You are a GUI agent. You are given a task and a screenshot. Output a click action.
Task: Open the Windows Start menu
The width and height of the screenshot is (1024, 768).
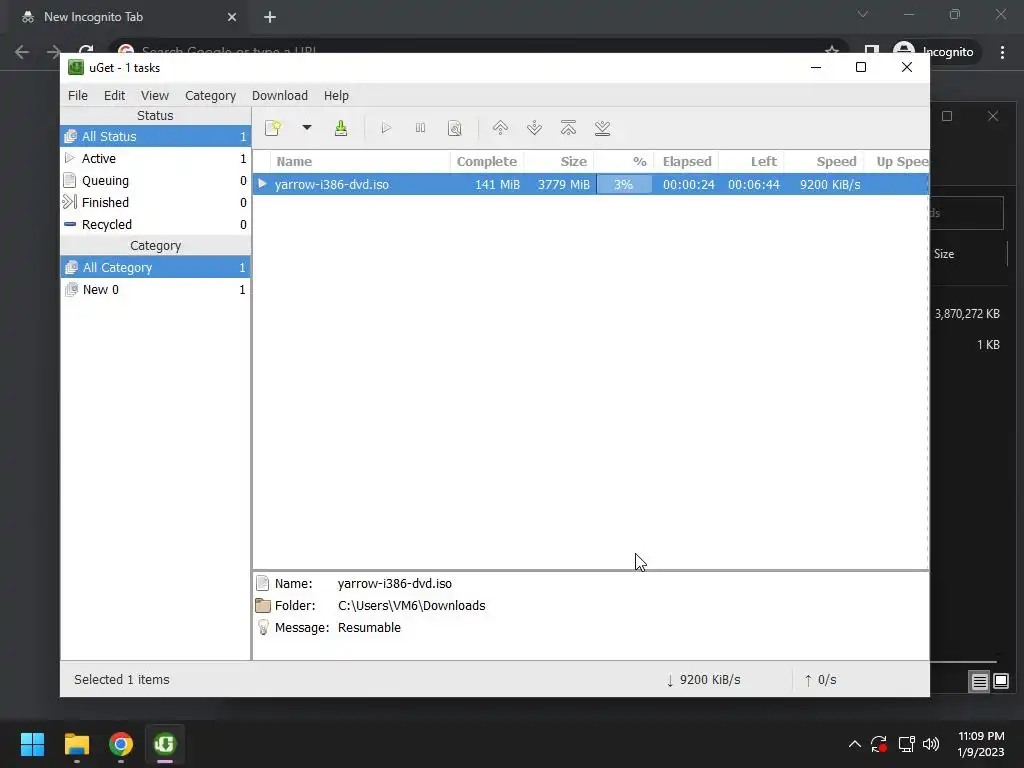(32, 744)
